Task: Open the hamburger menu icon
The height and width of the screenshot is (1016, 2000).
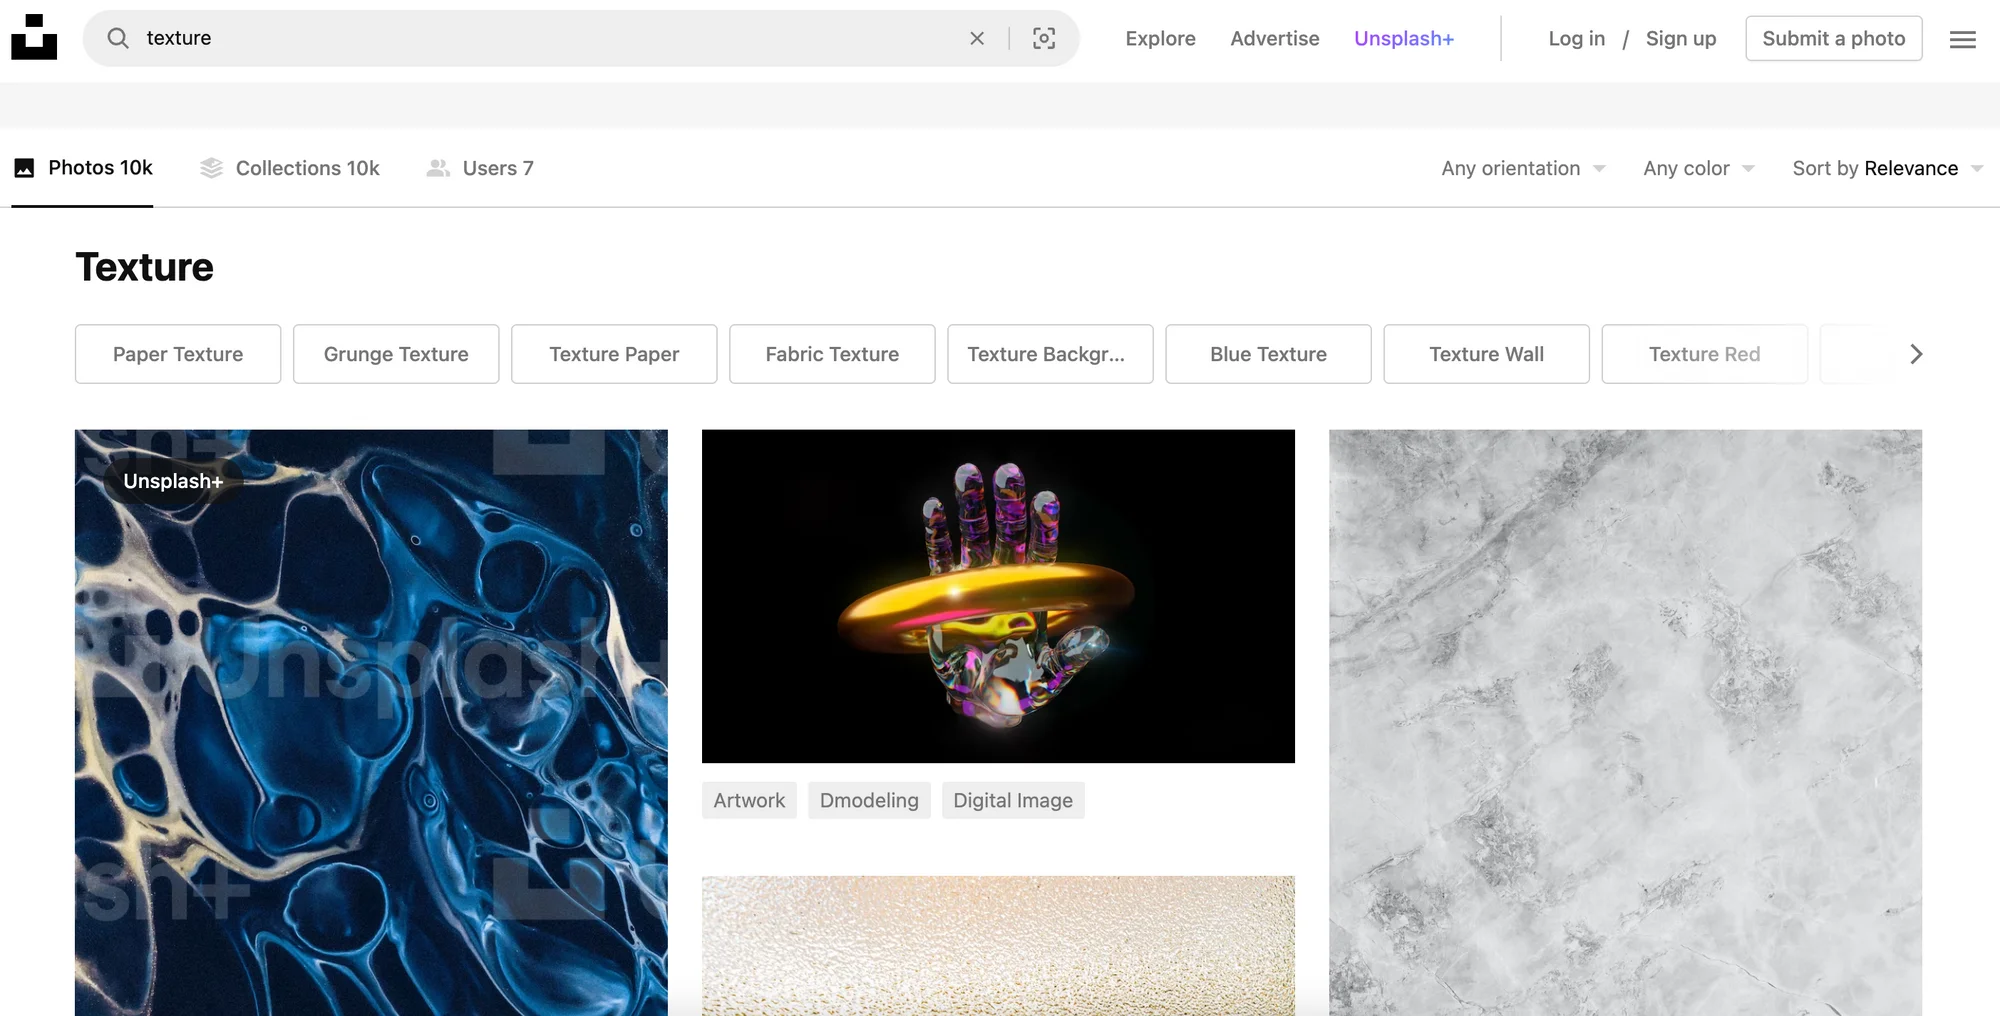Action: pyautogui.click(x=1962, y=39)
